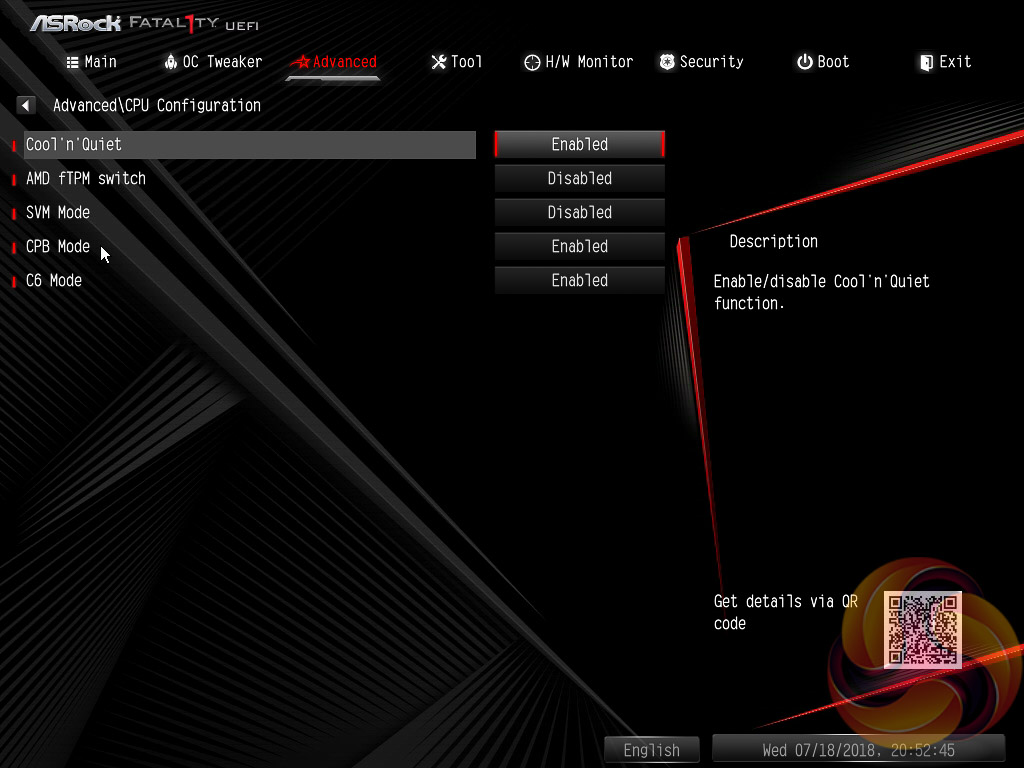Select the SVM Mode row
Image resolution: width=1024 pixels, height=768 pixels.
tap(249, 212)
